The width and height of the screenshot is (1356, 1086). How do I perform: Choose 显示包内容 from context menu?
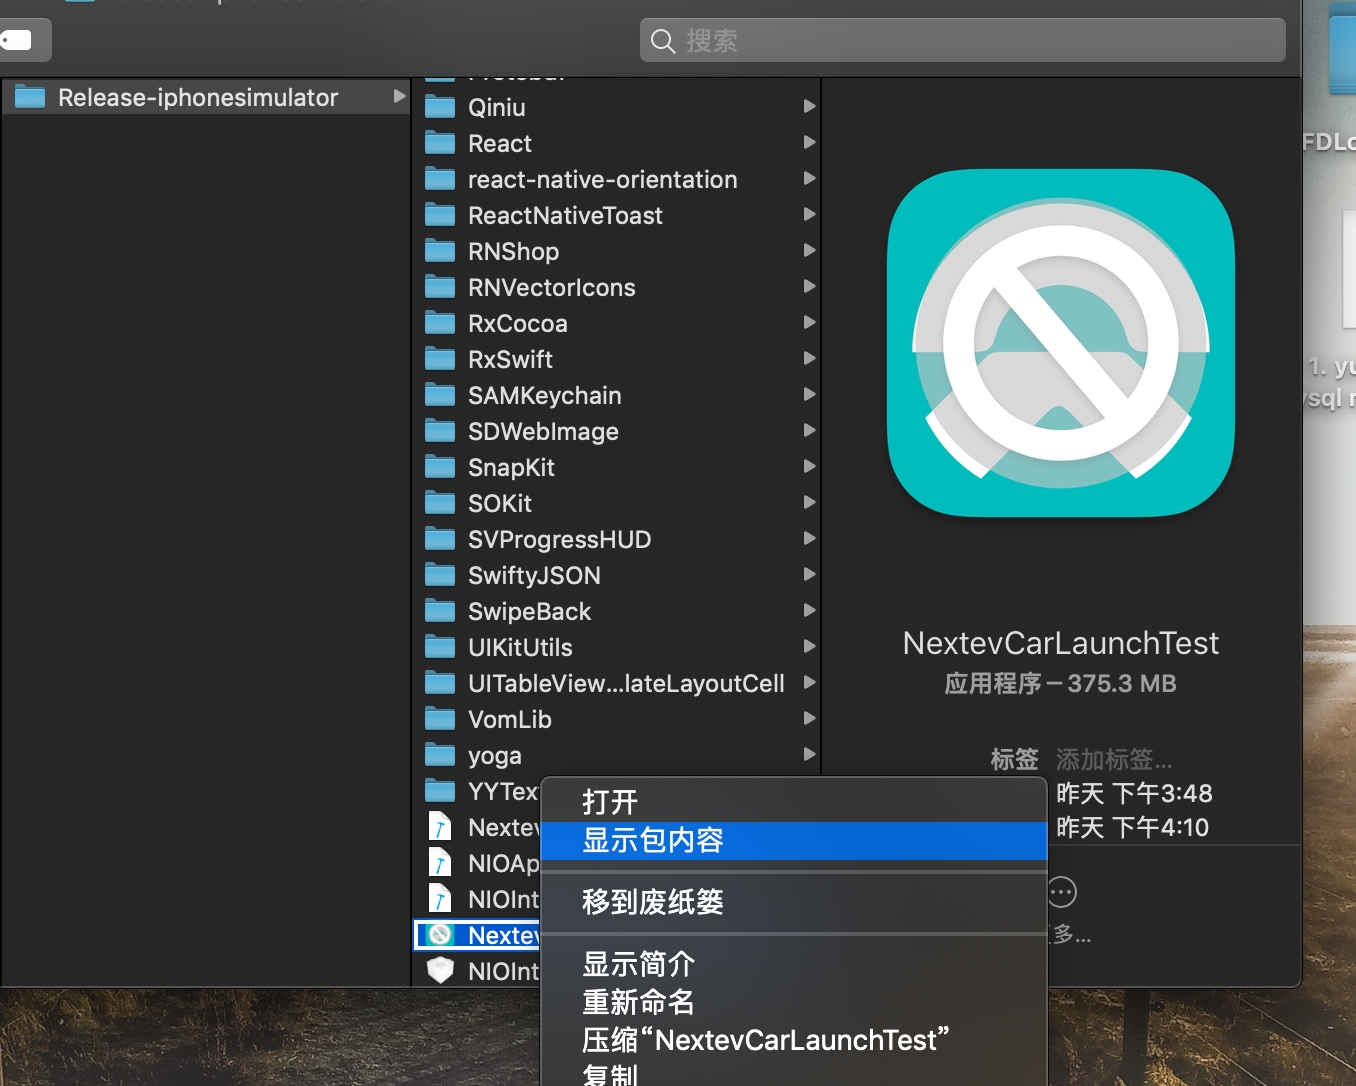[x=652, y=840]
